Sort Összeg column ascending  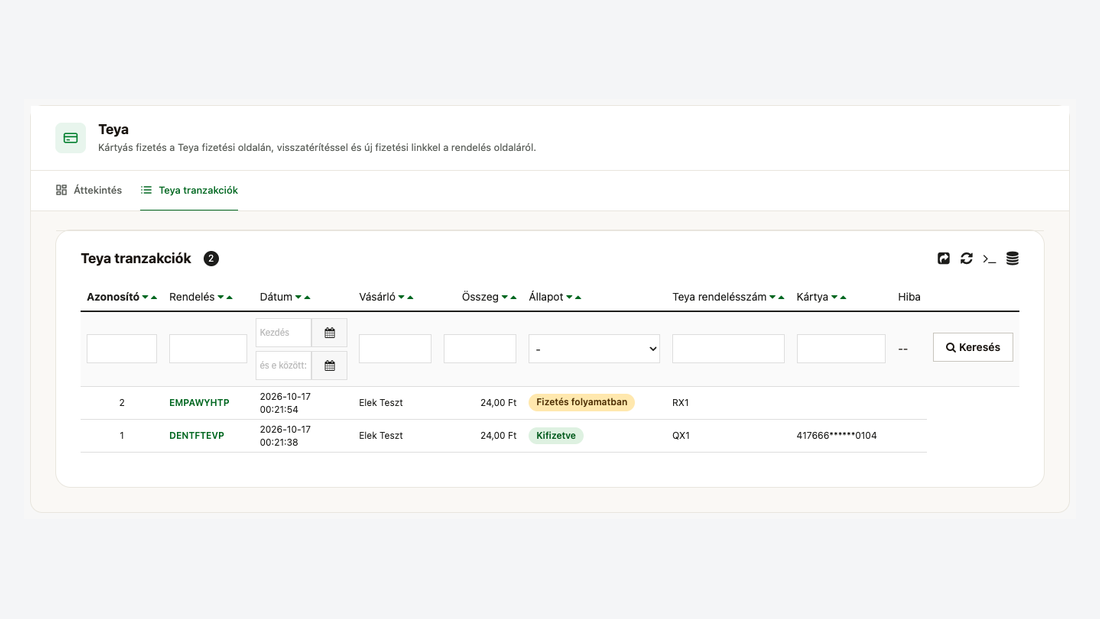point(514,298)
